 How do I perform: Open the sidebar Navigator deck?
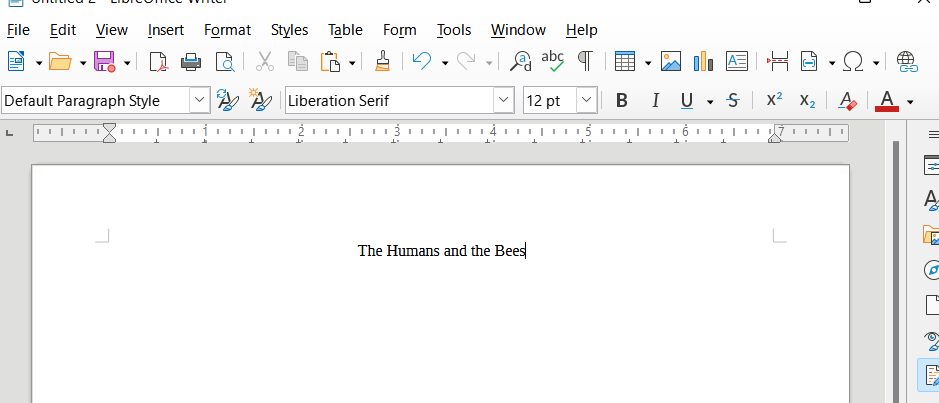coord(931,270)
